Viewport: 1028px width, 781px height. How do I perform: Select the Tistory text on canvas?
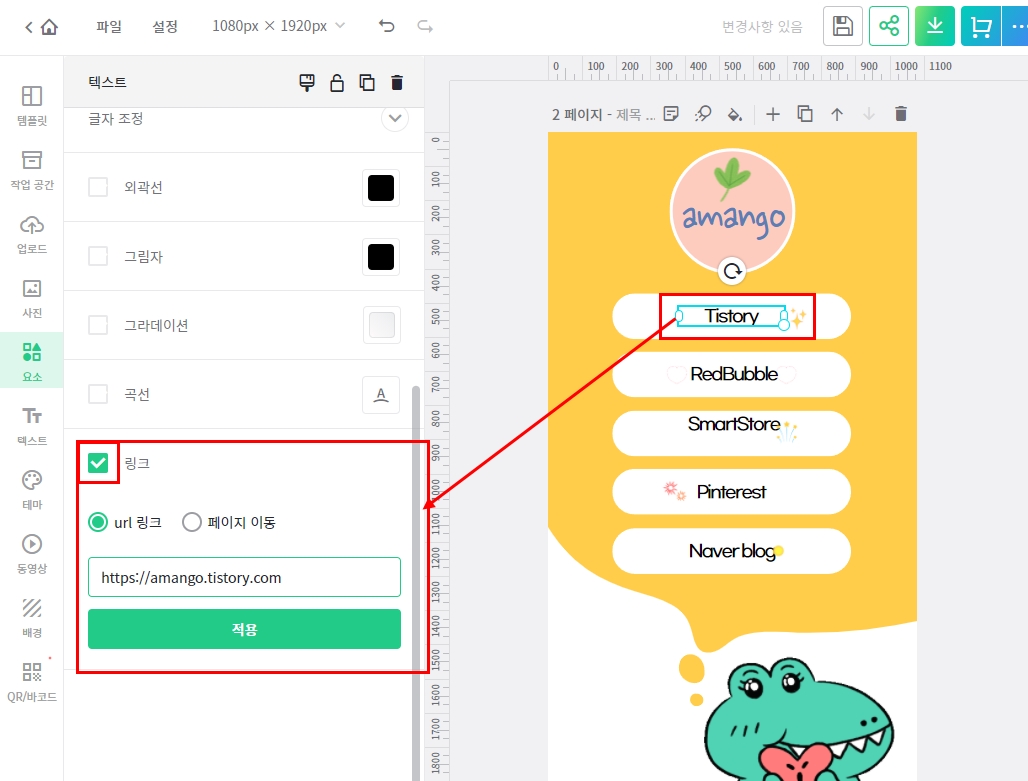tap(732, 316)
